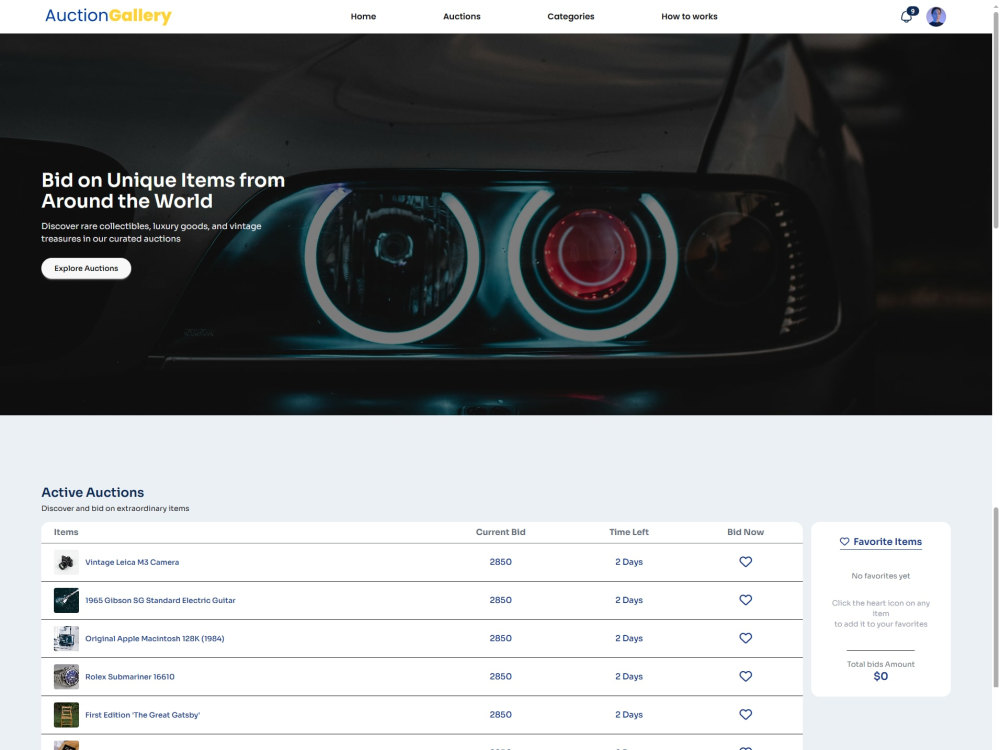Click the Current Bid column header

click(500, 532)
